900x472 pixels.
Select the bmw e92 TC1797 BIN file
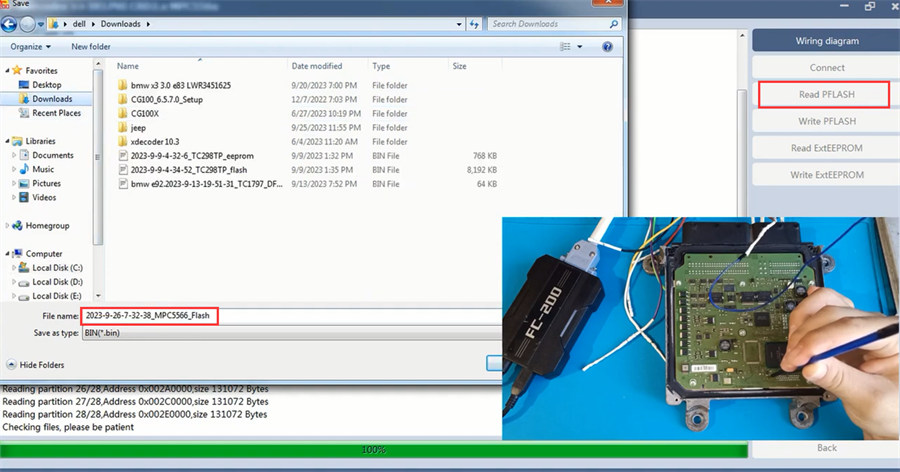point(206,184)
